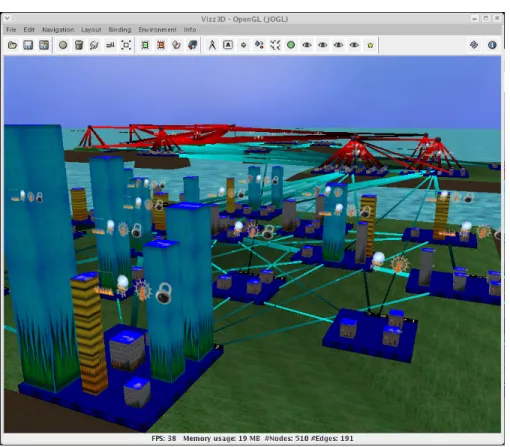Select the walking person navigation icon

pyautogui.click(x=212, y=45)
